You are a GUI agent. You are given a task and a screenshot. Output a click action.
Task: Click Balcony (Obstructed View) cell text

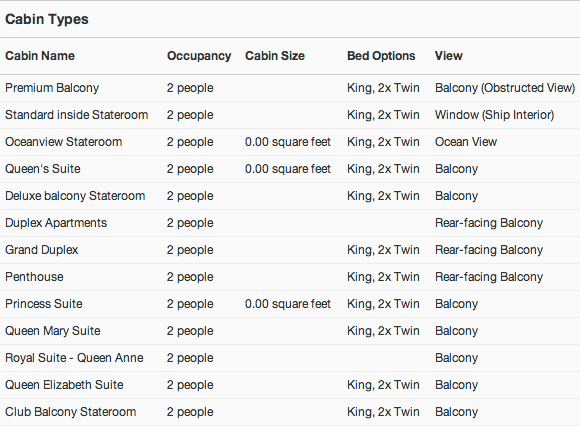click(x=505, y=88)
